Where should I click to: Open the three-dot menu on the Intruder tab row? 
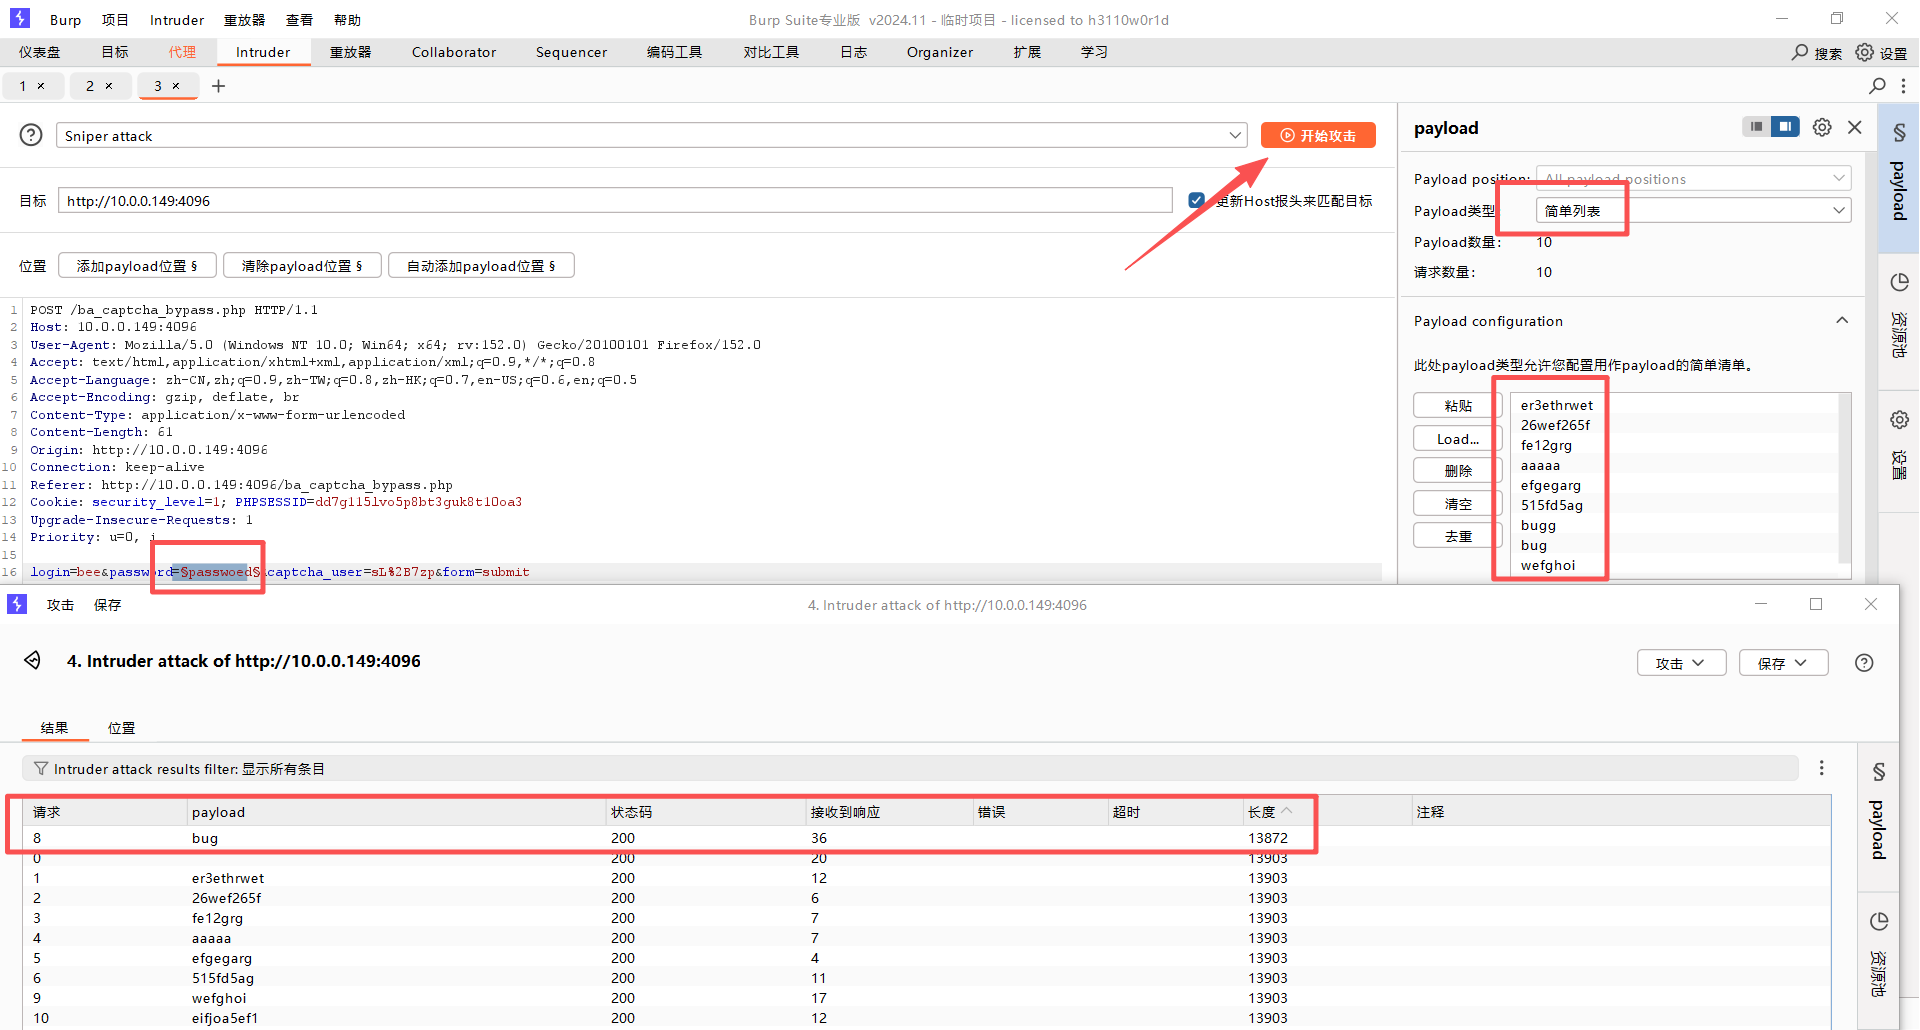tap(1903, 86)
